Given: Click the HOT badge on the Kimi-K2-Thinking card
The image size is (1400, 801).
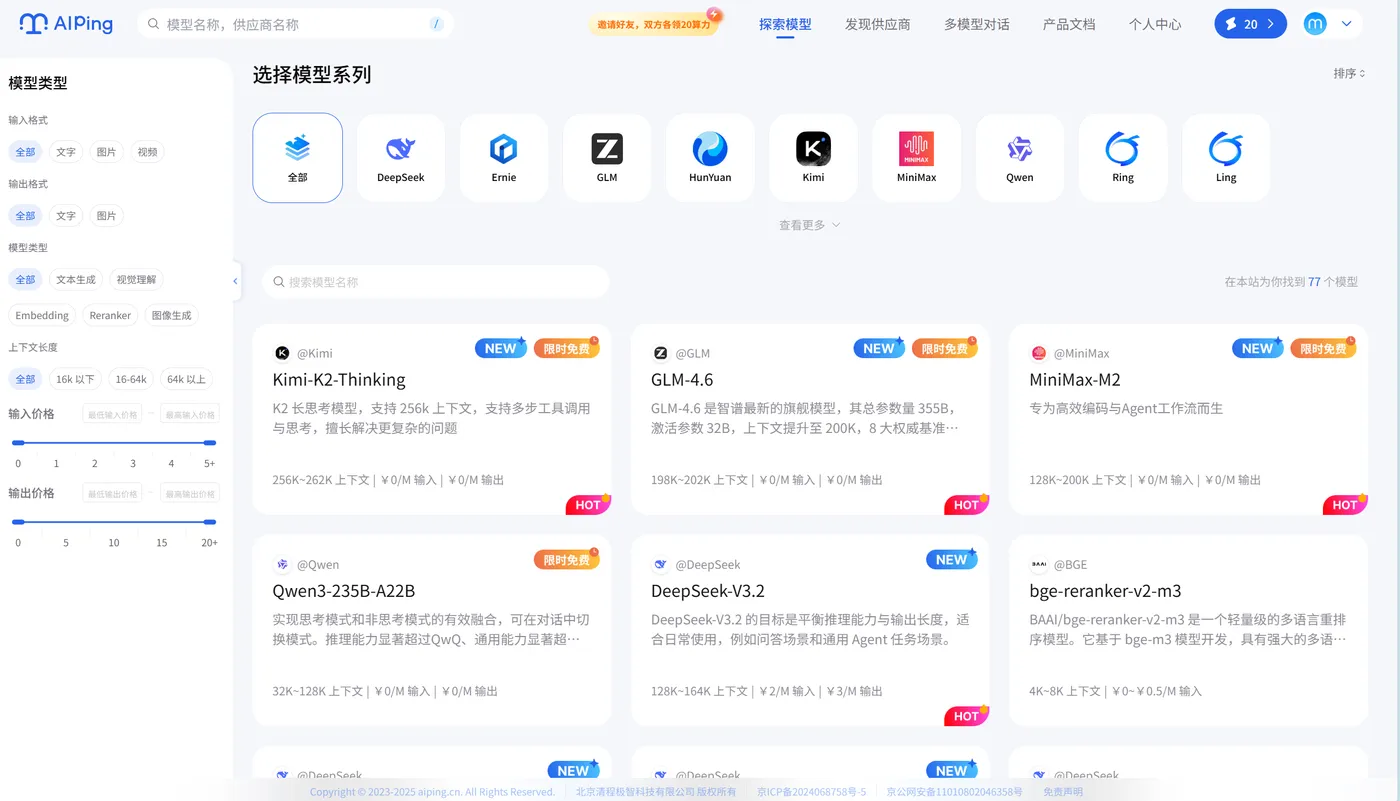Looking at the screenshot, I should tap(589, 504).
